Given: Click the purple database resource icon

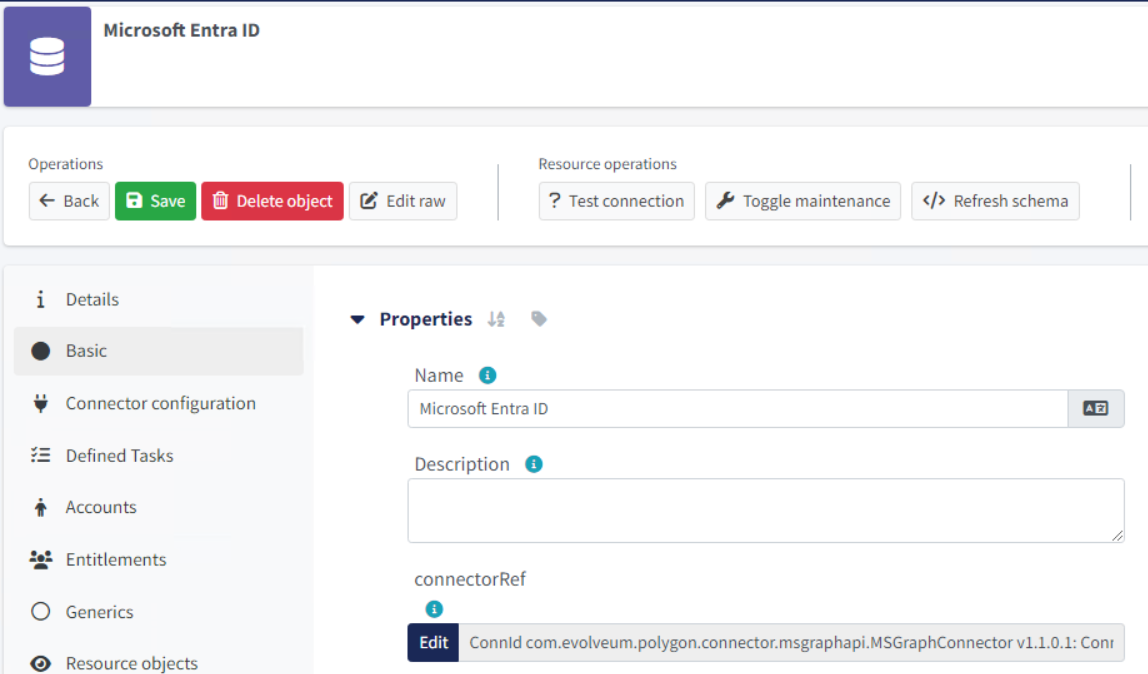Looking at the screenshot, I should pos(47,56).
